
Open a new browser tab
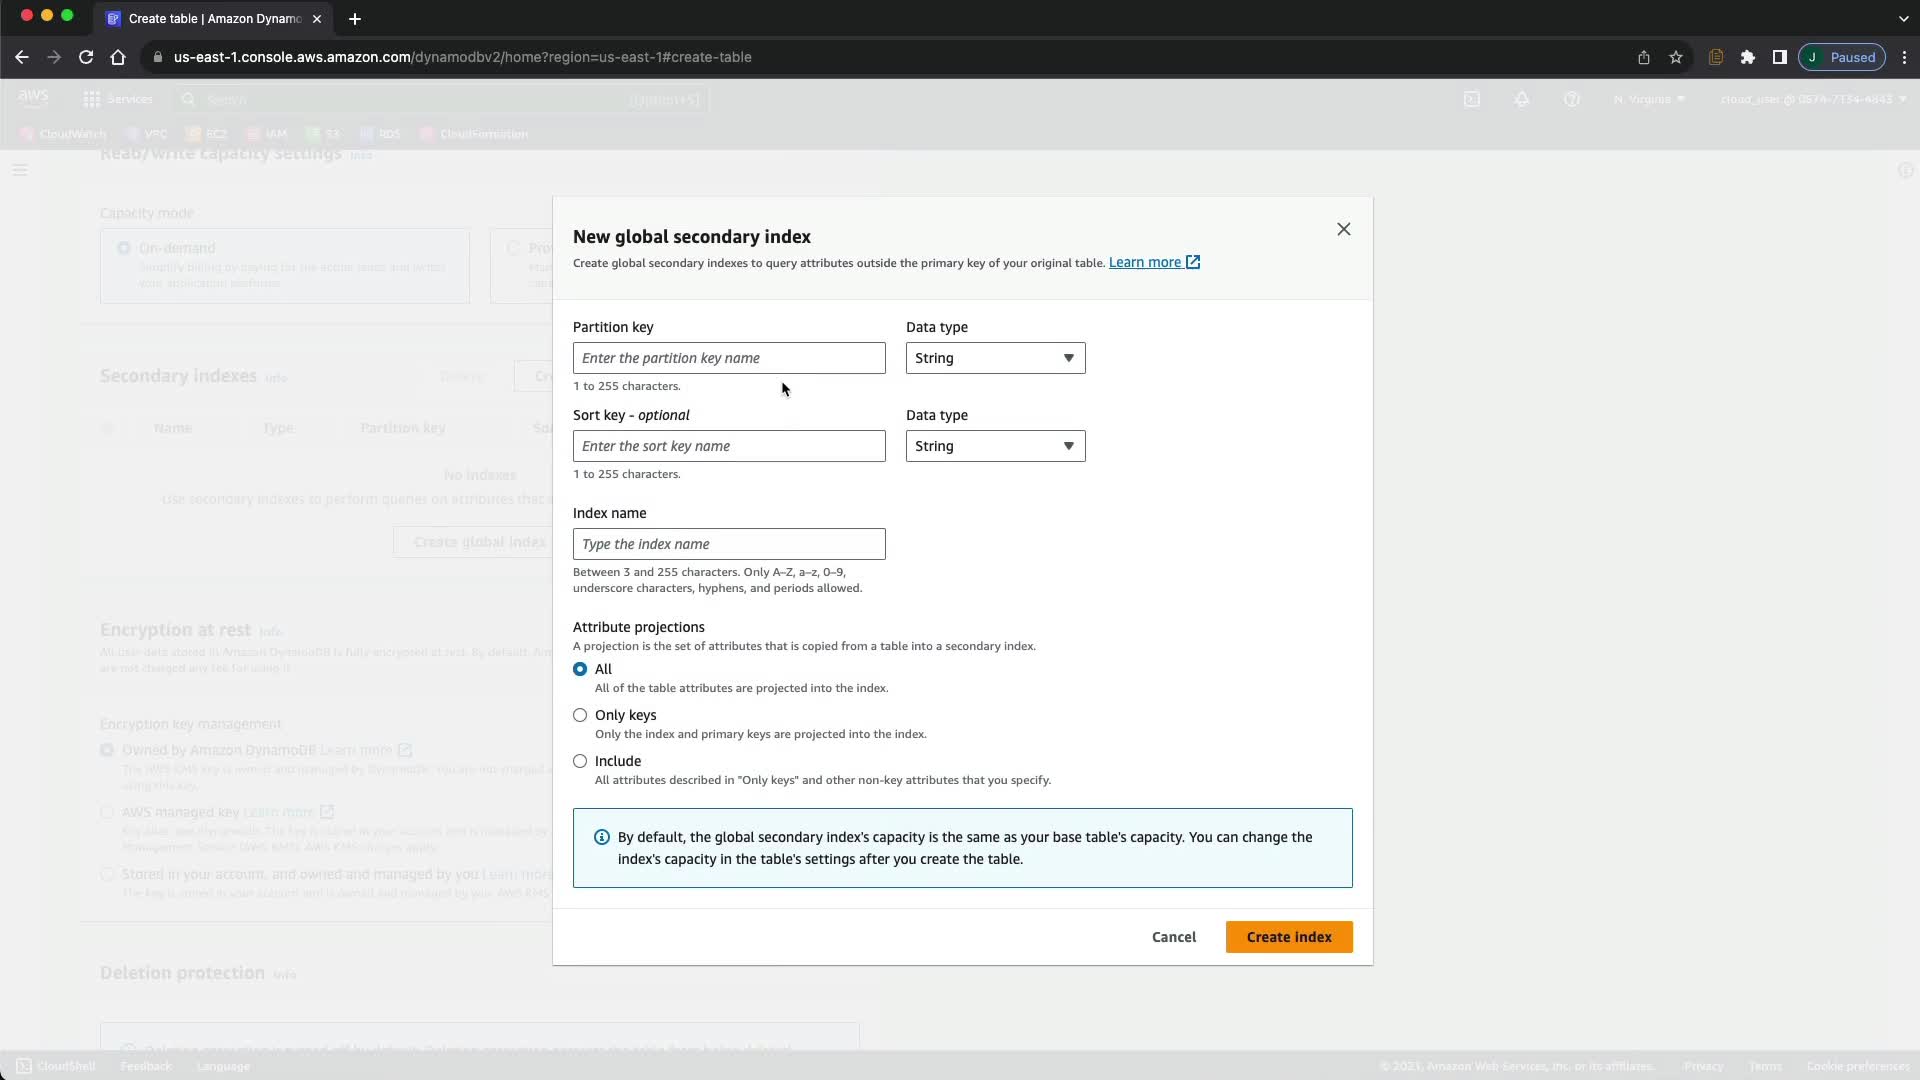pyautogui.click(x=354, y=18)
